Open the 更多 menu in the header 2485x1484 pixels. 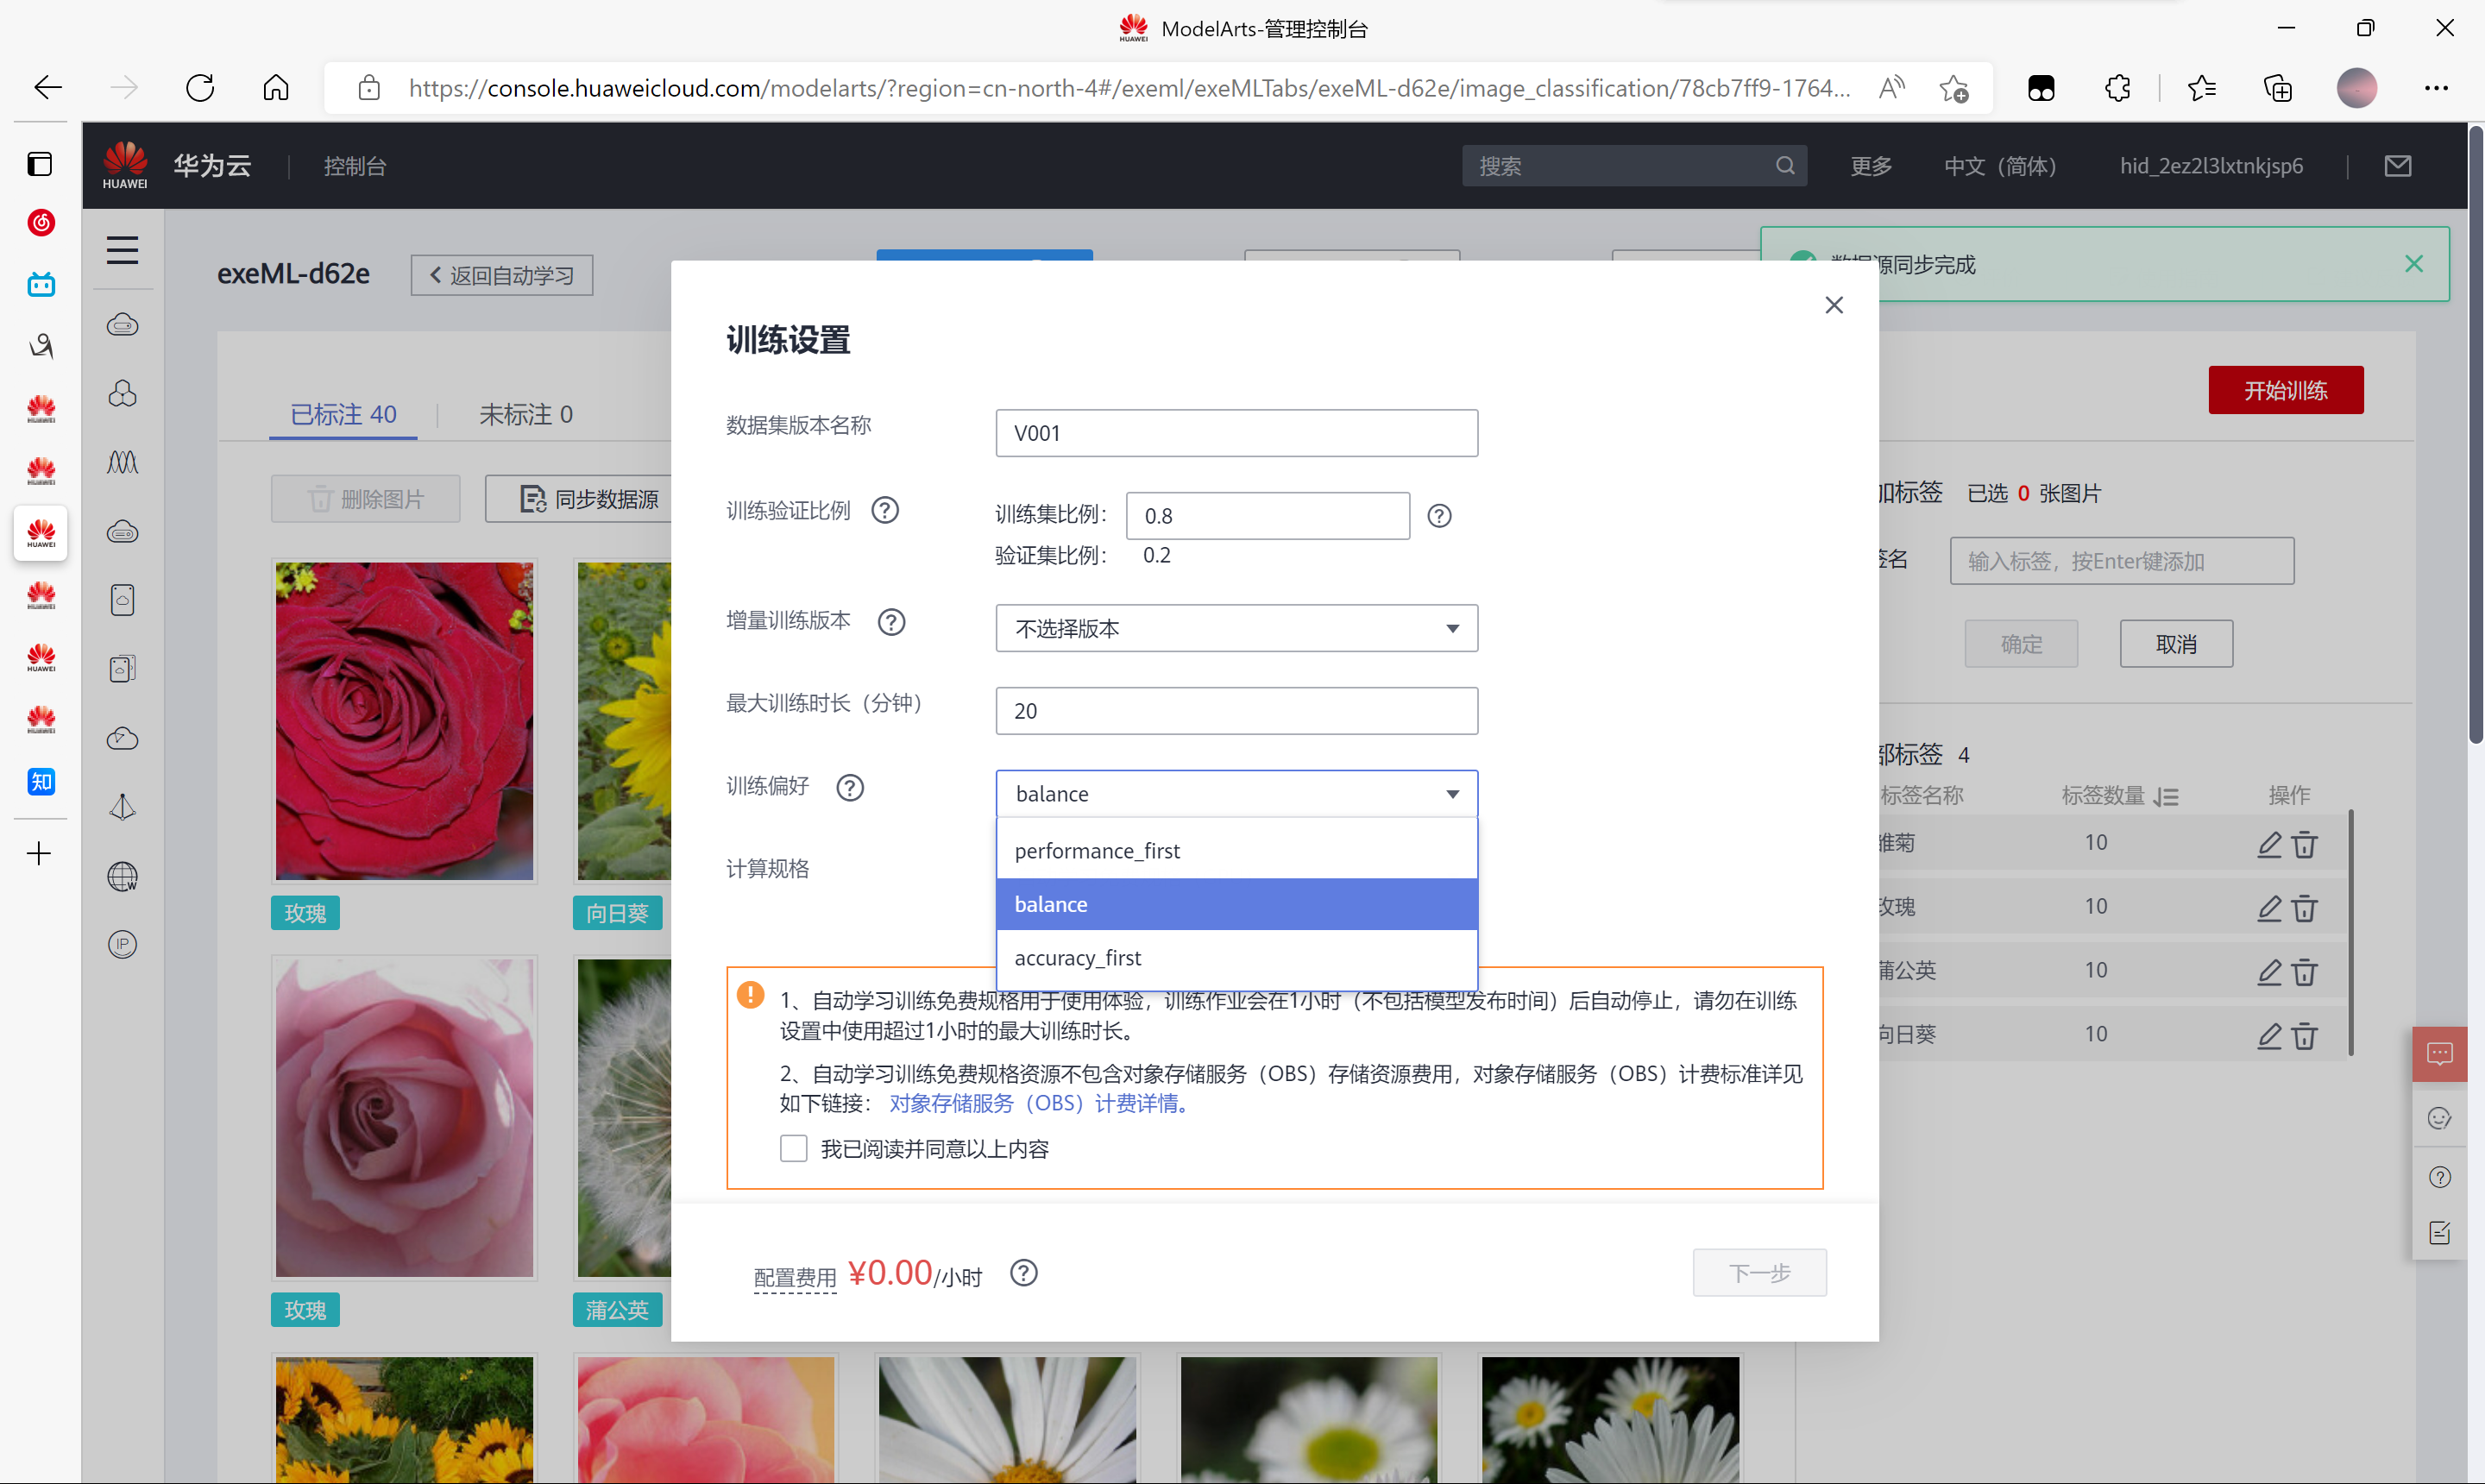(x=1869, y=165)
